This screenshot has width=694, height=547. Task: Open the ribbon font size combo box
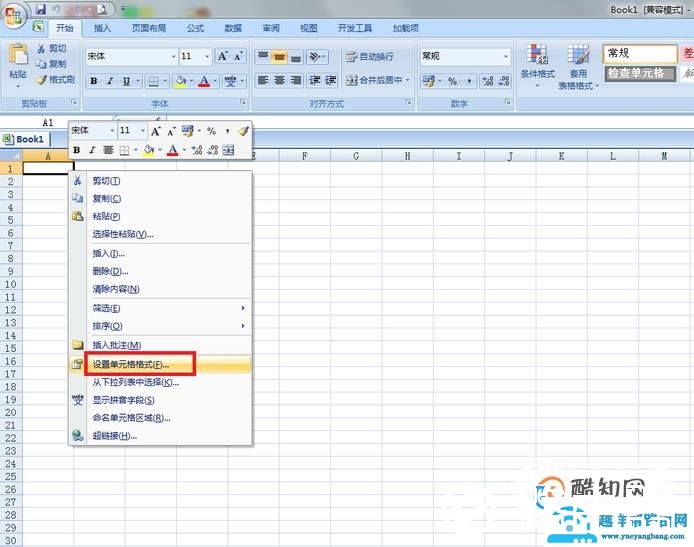pos(195,56)
